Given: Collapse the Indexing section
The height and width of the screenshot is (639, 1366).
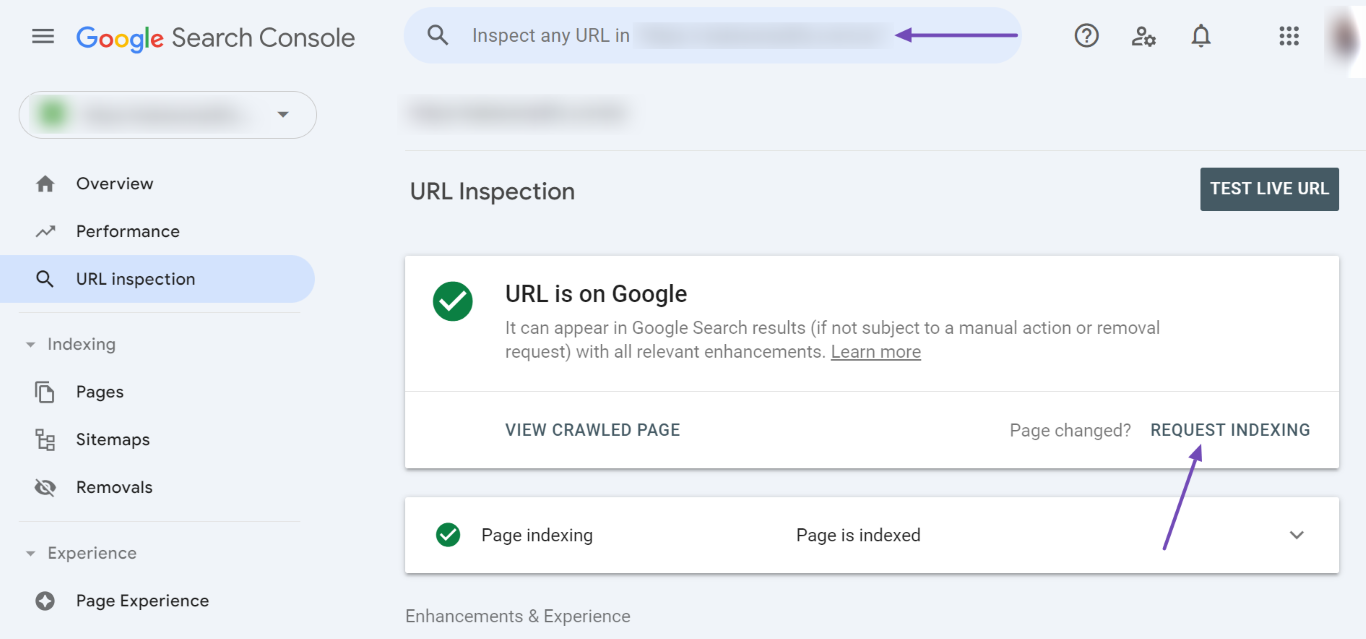Looking at the screenshot, I should click(x=30, y=345).
